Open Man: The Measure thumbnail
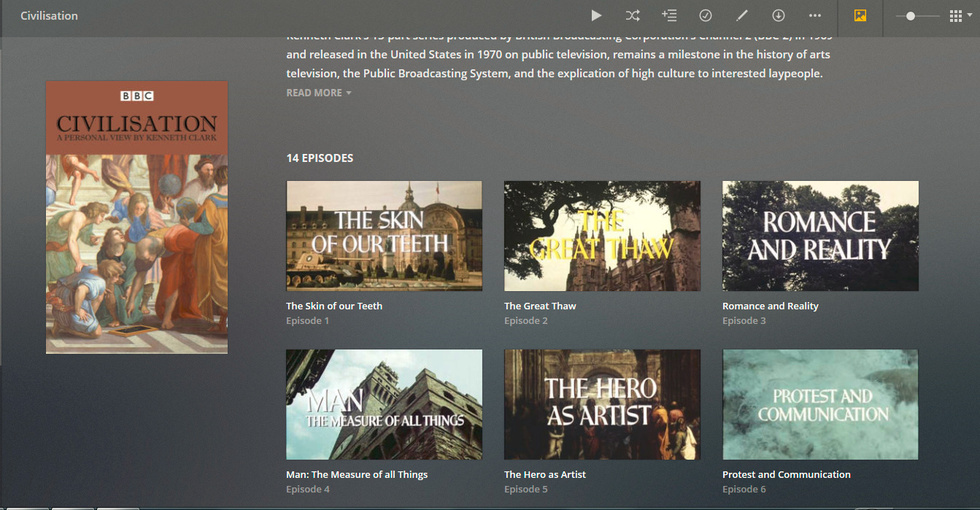 (384, 404)
